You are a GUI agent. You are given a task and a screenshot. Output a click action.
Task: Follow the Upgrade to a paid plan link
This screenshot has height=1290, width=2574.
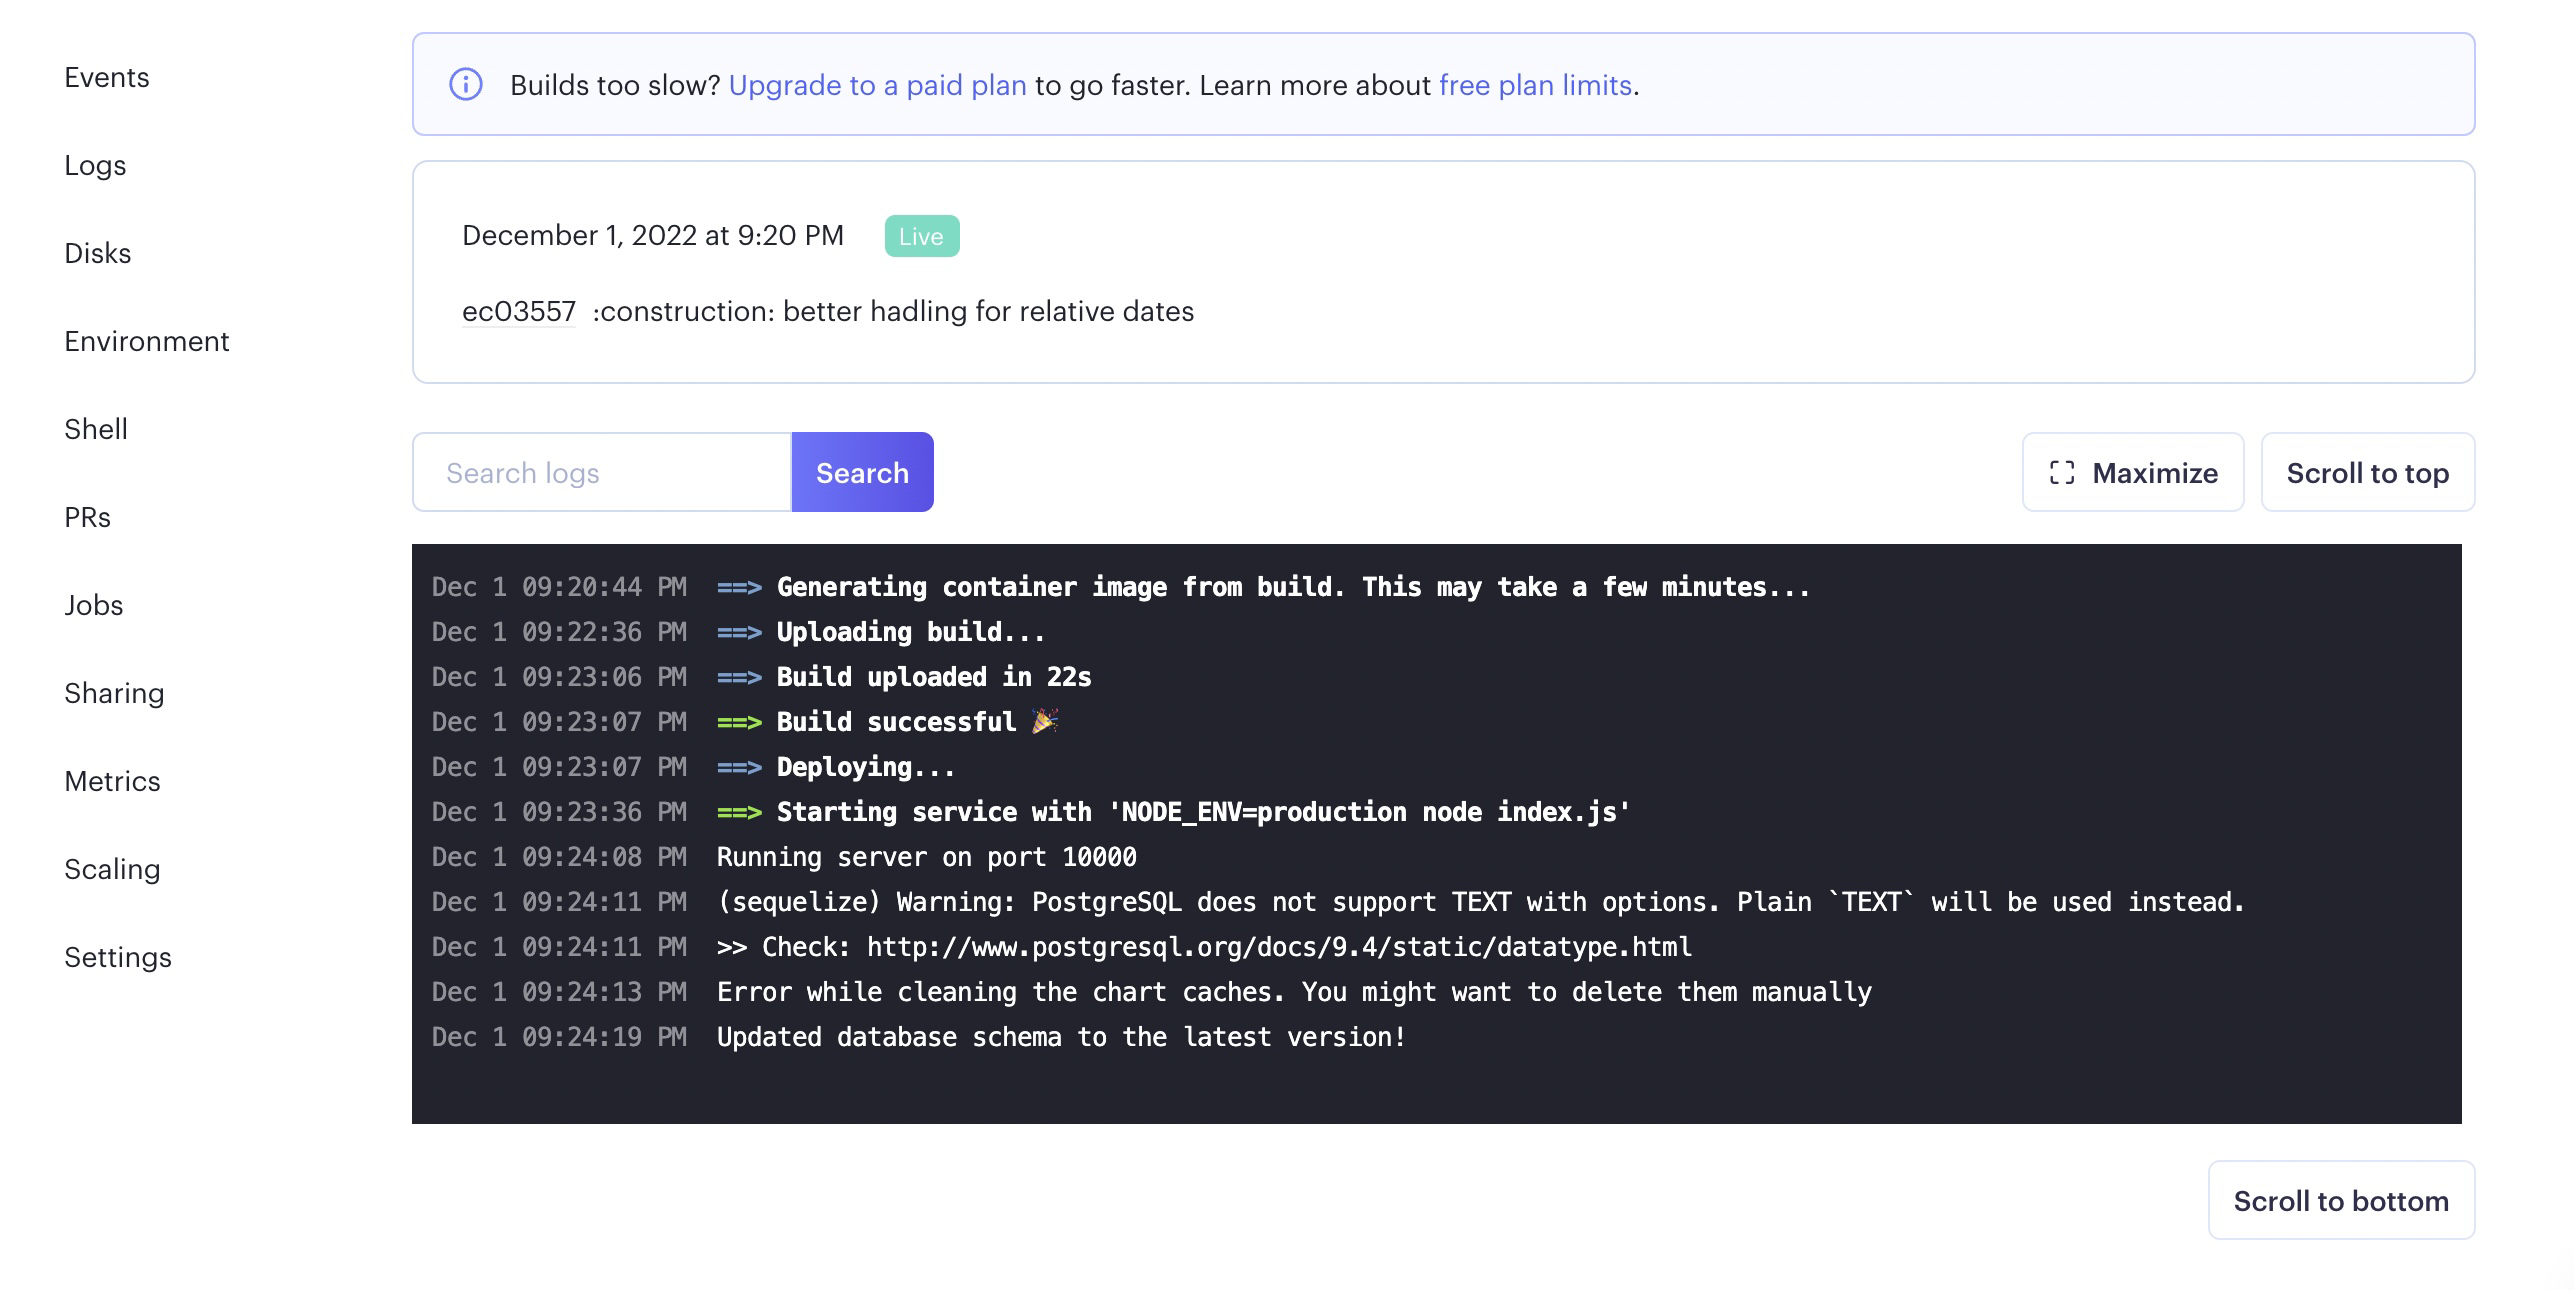878,84
